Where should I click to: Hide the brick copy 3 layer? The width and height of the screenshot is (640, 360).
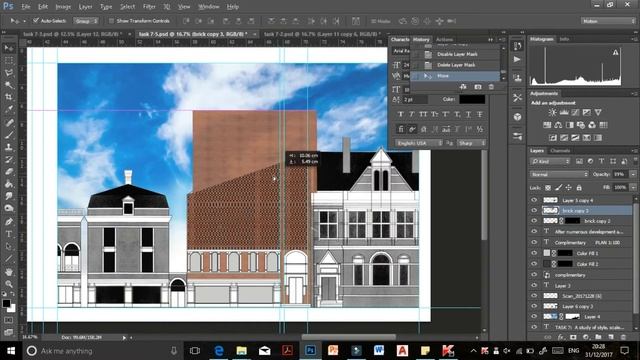pos(534,210)
